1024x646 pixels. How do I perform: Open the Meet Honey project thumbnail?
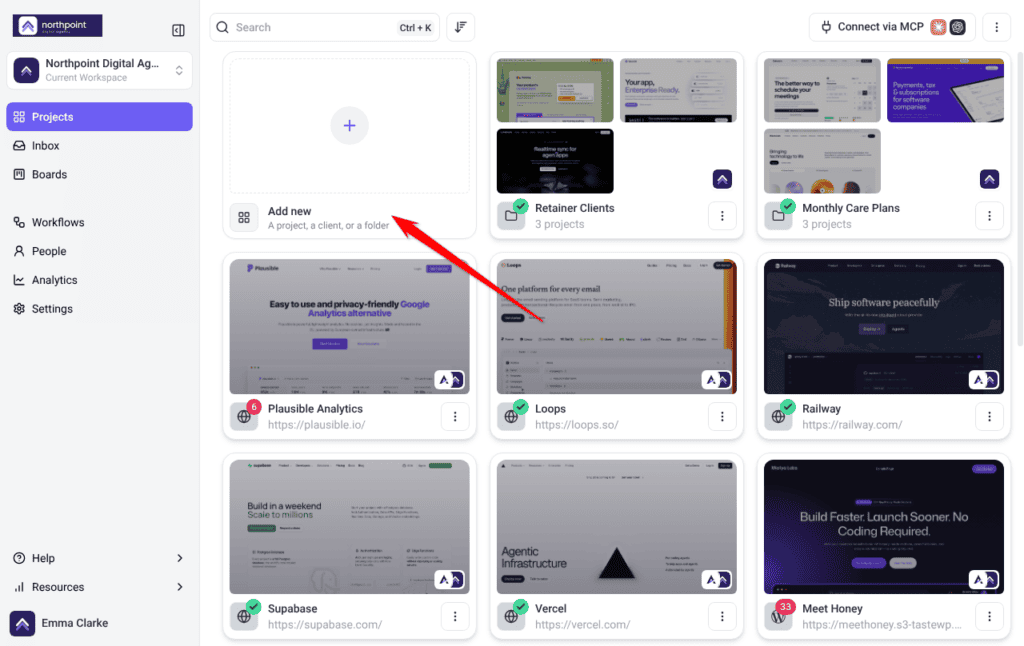coord(884,527)
